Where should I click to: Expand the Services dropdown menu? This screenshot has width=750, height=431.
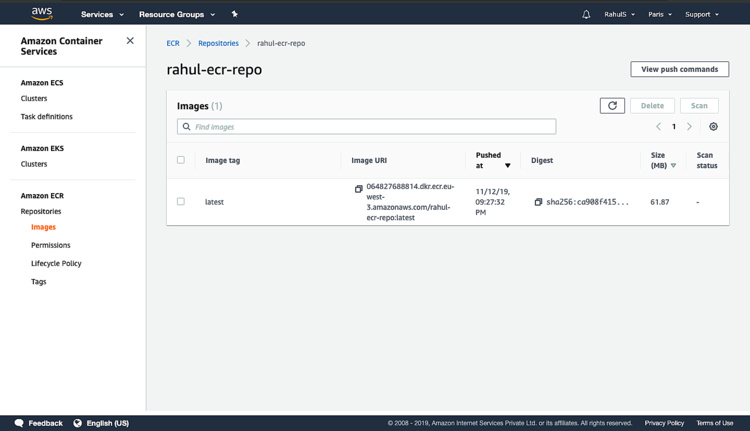(x=102, y=14)
